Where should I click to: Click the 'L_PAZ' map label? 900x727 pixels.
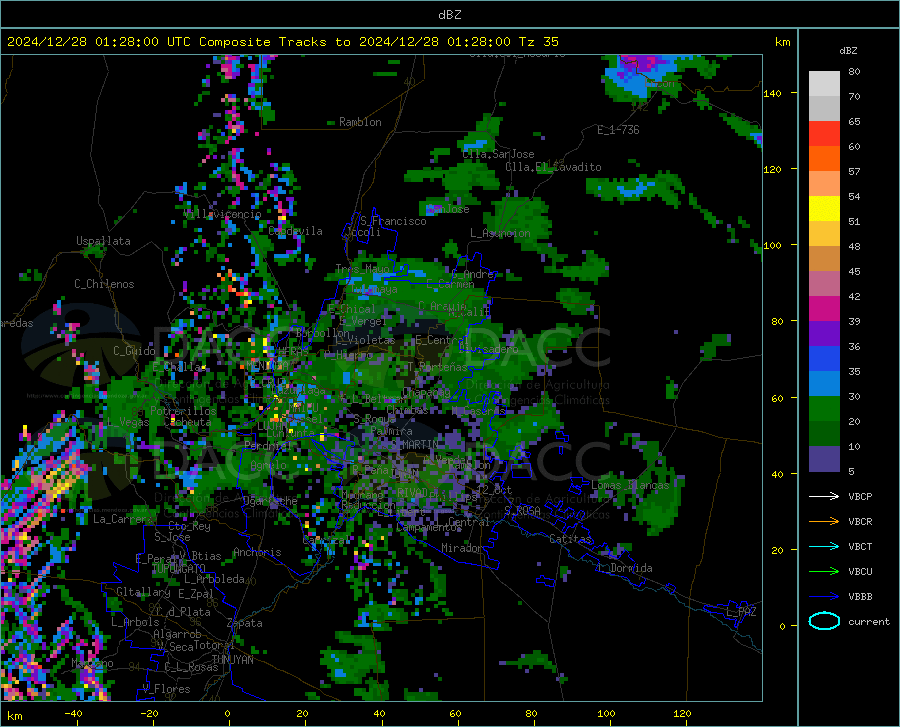pyautogui.click(x=741, y=612)
